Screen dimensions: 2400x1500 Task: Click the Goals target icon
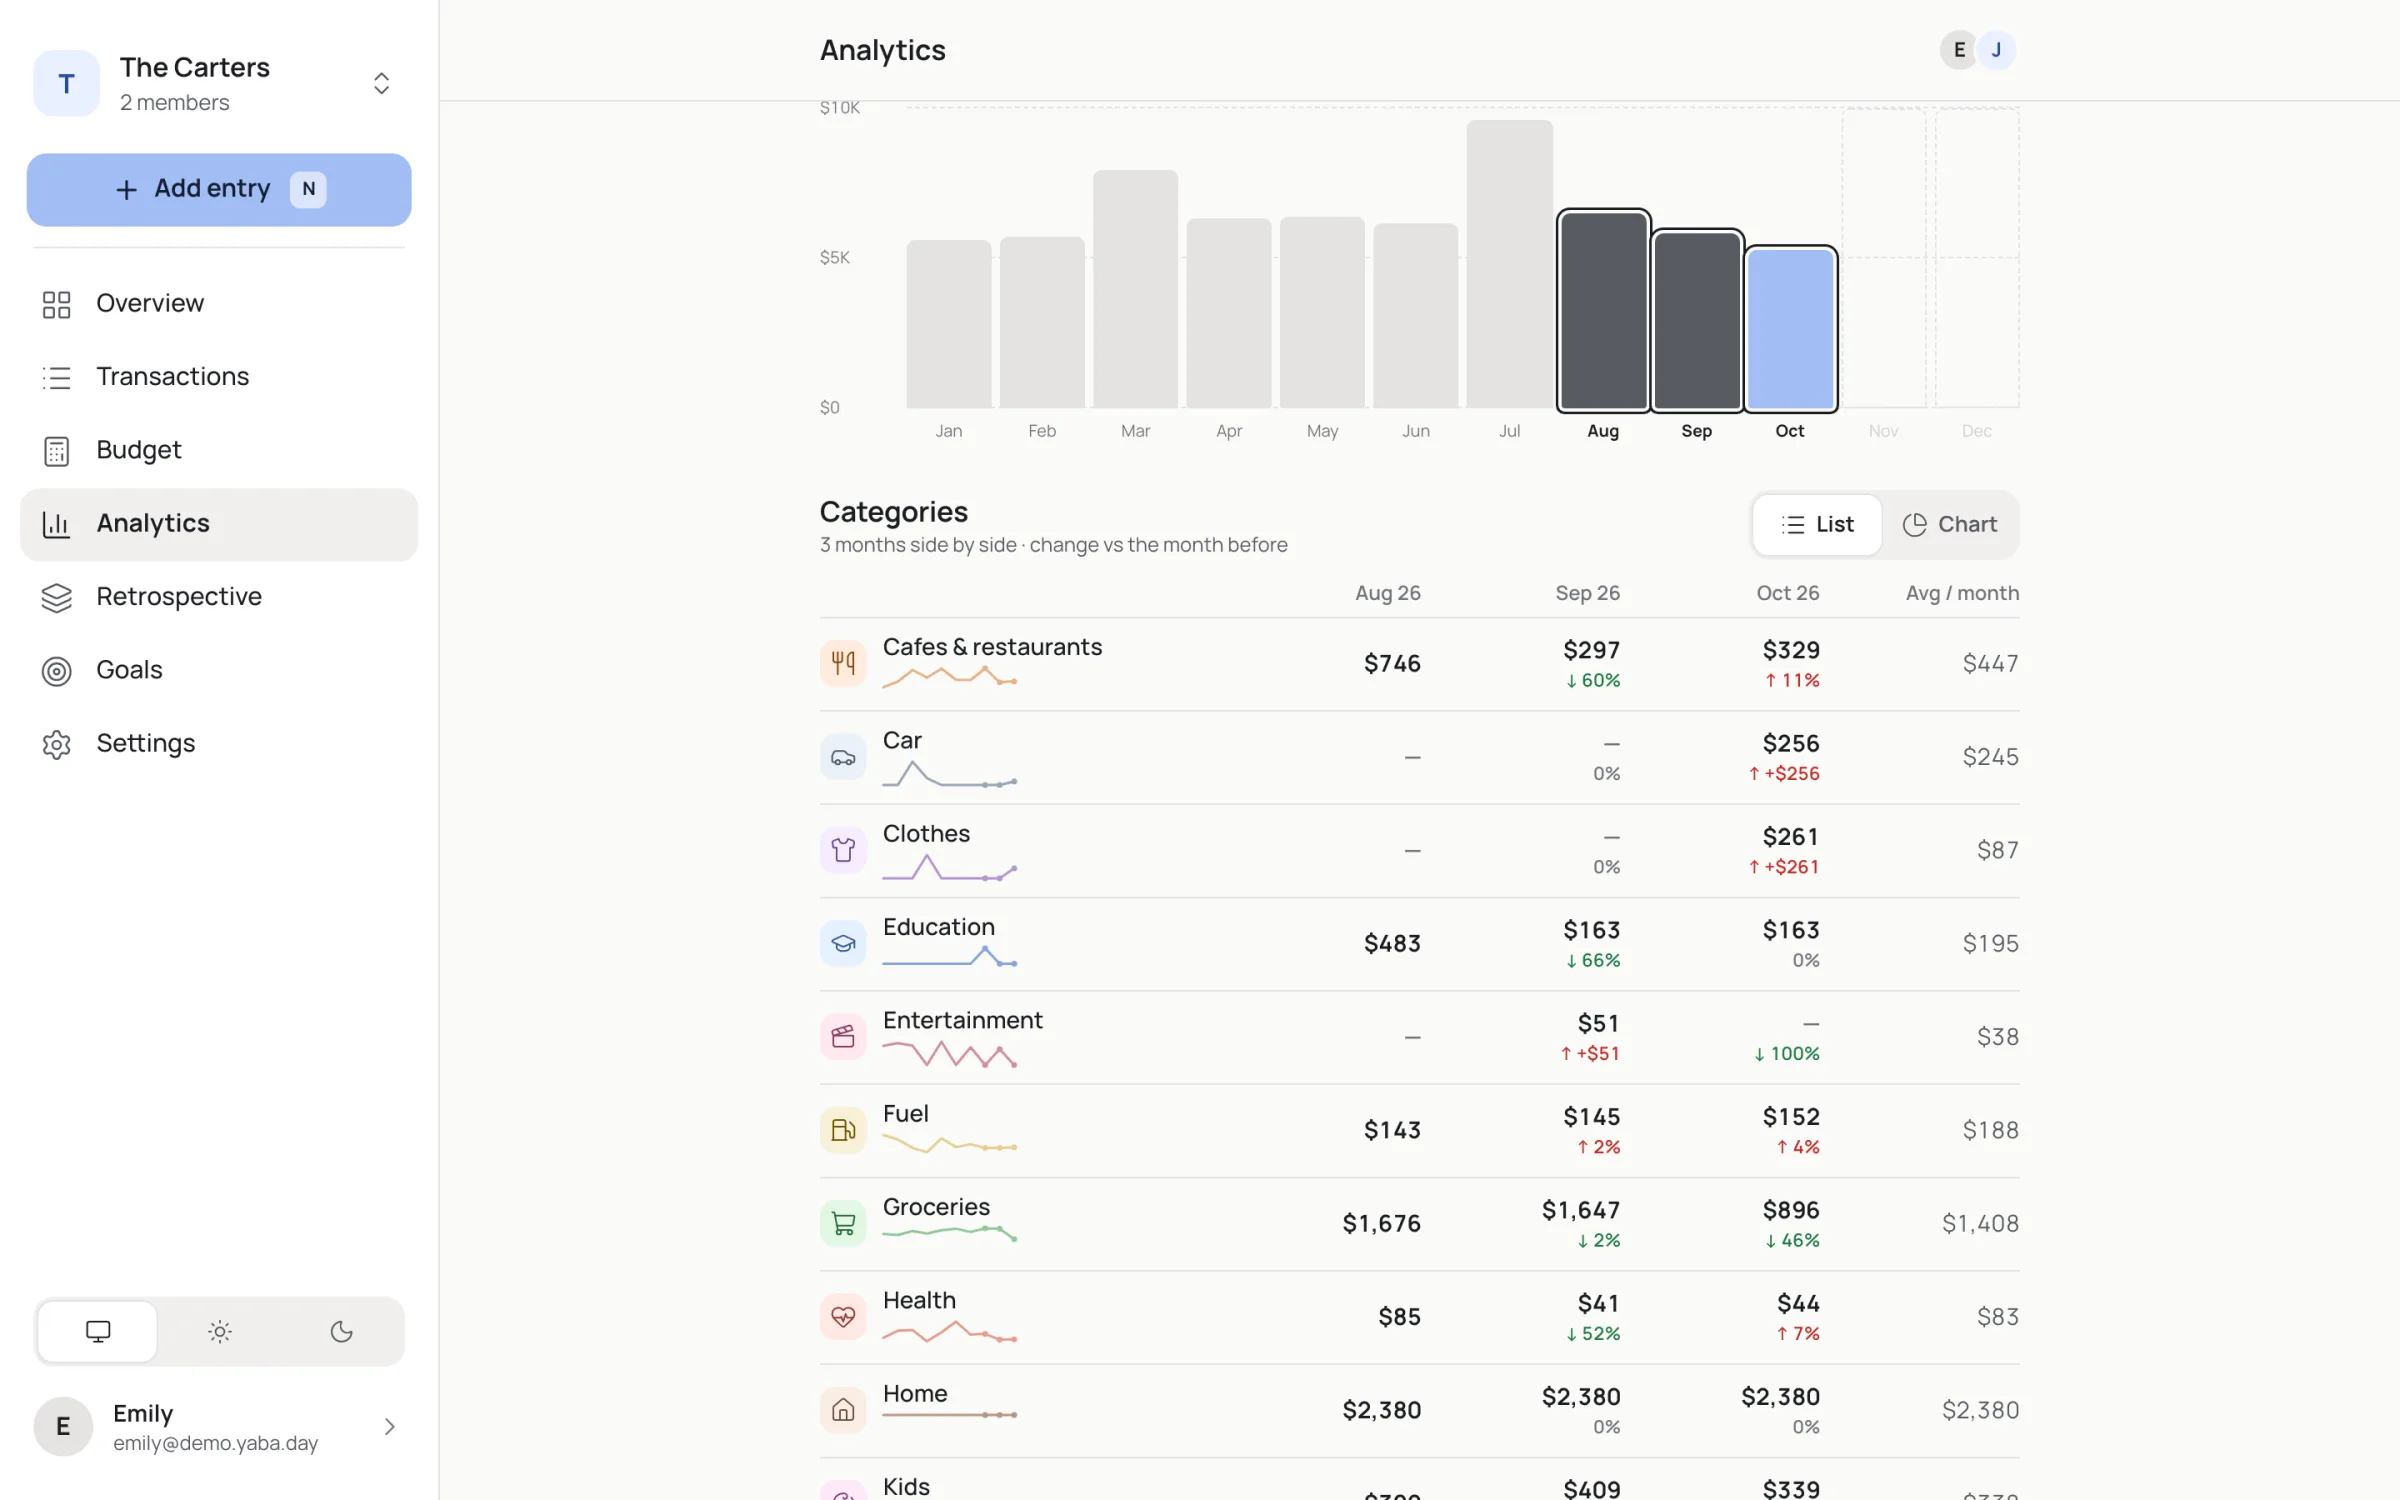pos(56,671)
